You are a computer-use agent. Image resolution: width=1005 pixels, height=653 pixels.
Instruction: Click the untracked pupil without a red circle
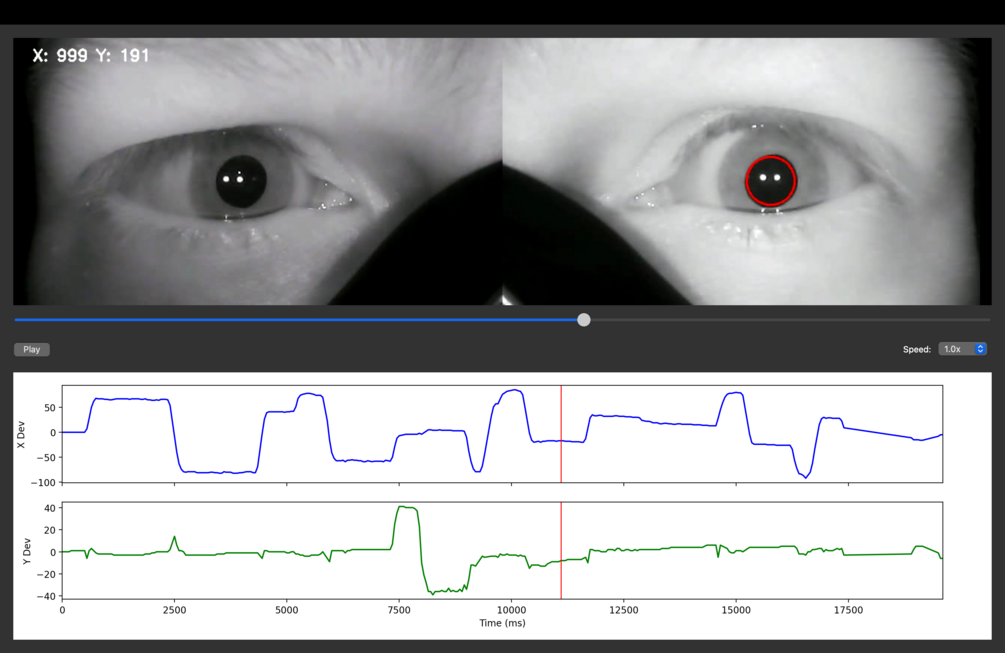pos(241,181)
